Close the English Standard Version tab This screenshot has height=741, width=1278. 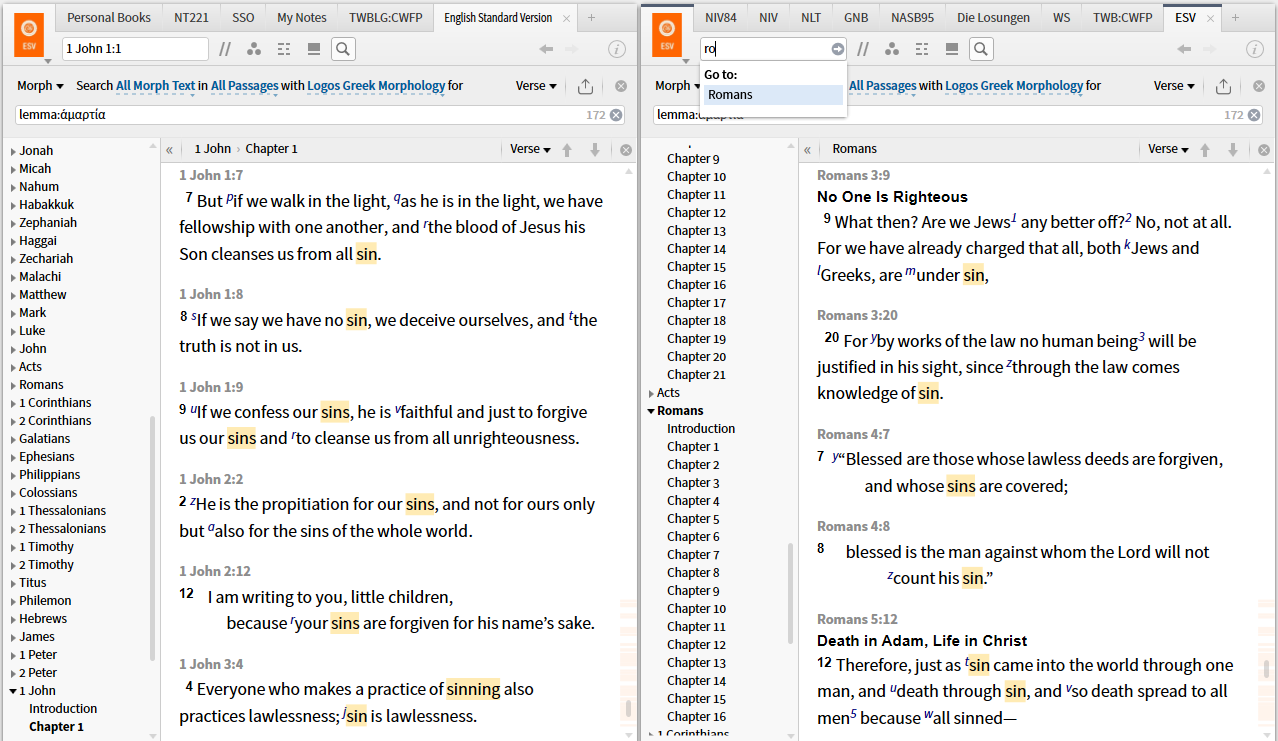(x=567, y=18)
